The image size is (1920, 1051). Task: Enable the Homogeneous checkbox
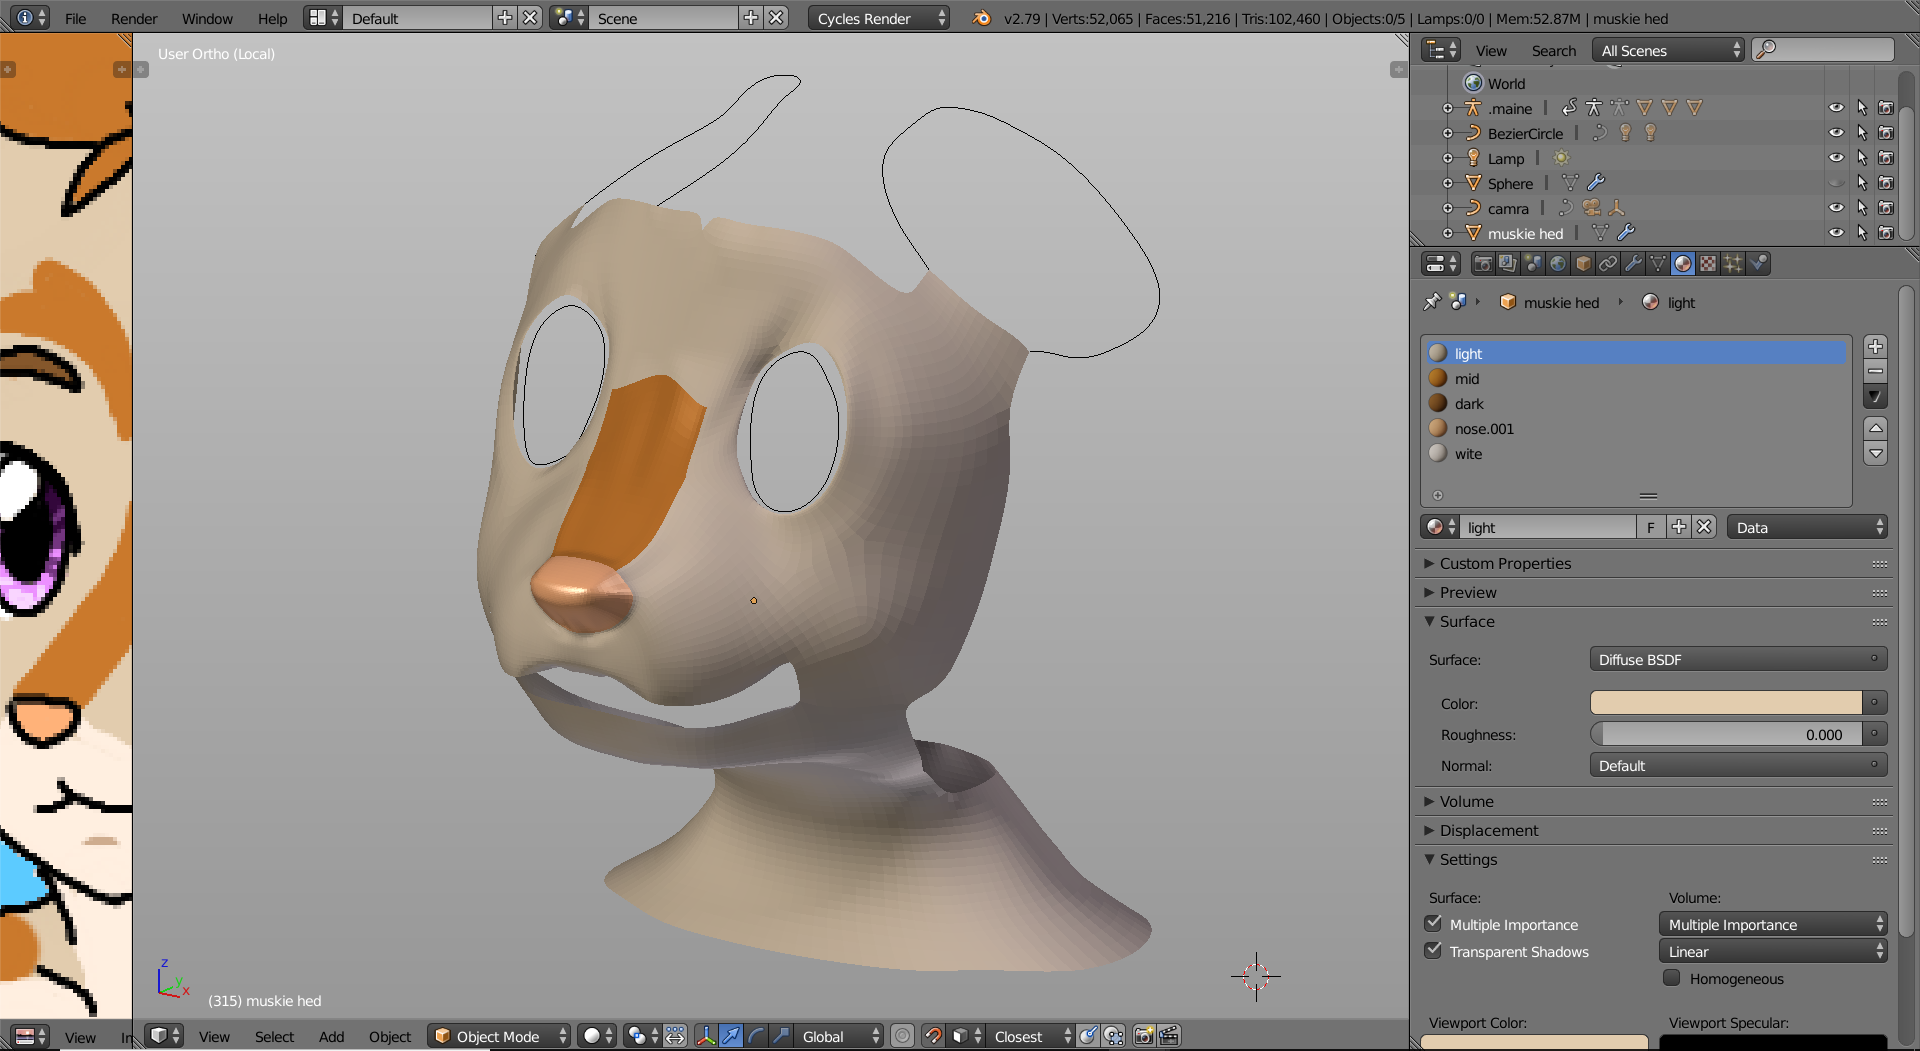tap(1671, 978)
